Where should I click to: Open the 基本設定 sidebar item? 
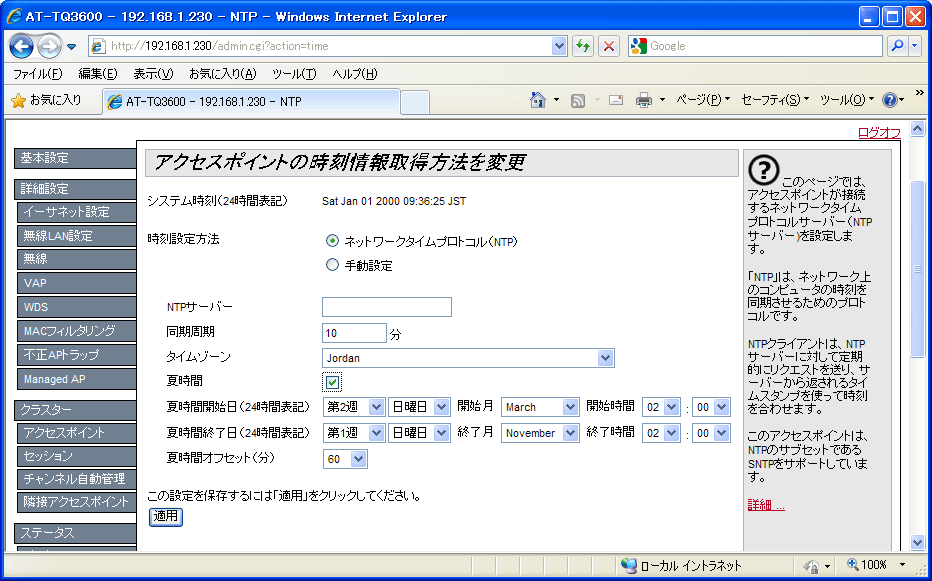75,158
